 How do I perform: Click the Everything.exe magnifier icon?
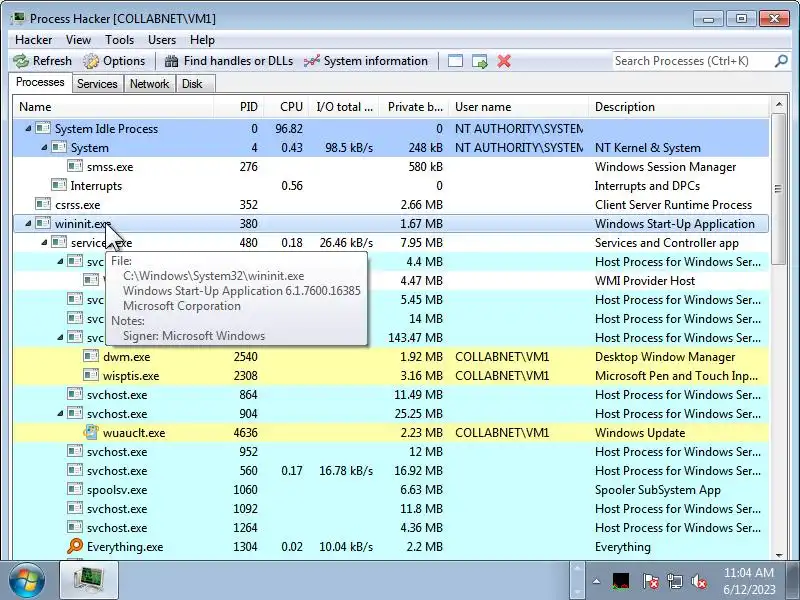(x=74, y=546)
